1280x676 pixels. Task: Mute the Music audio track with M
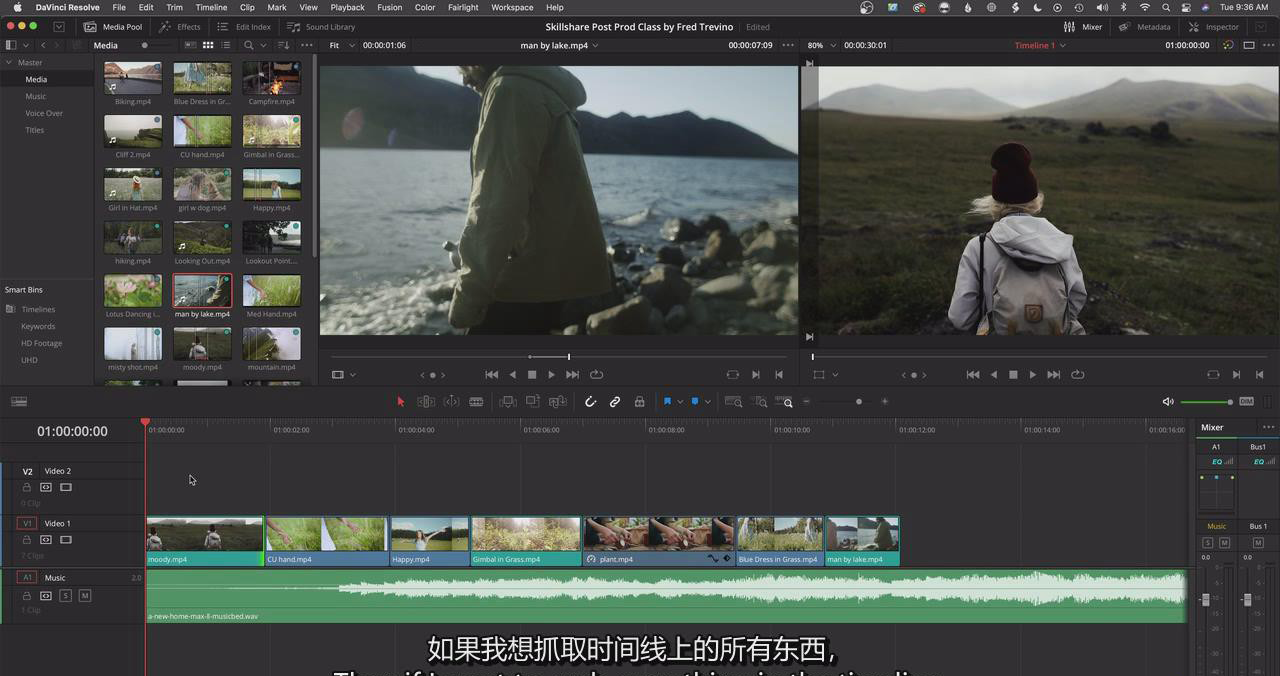pos(85,596)
